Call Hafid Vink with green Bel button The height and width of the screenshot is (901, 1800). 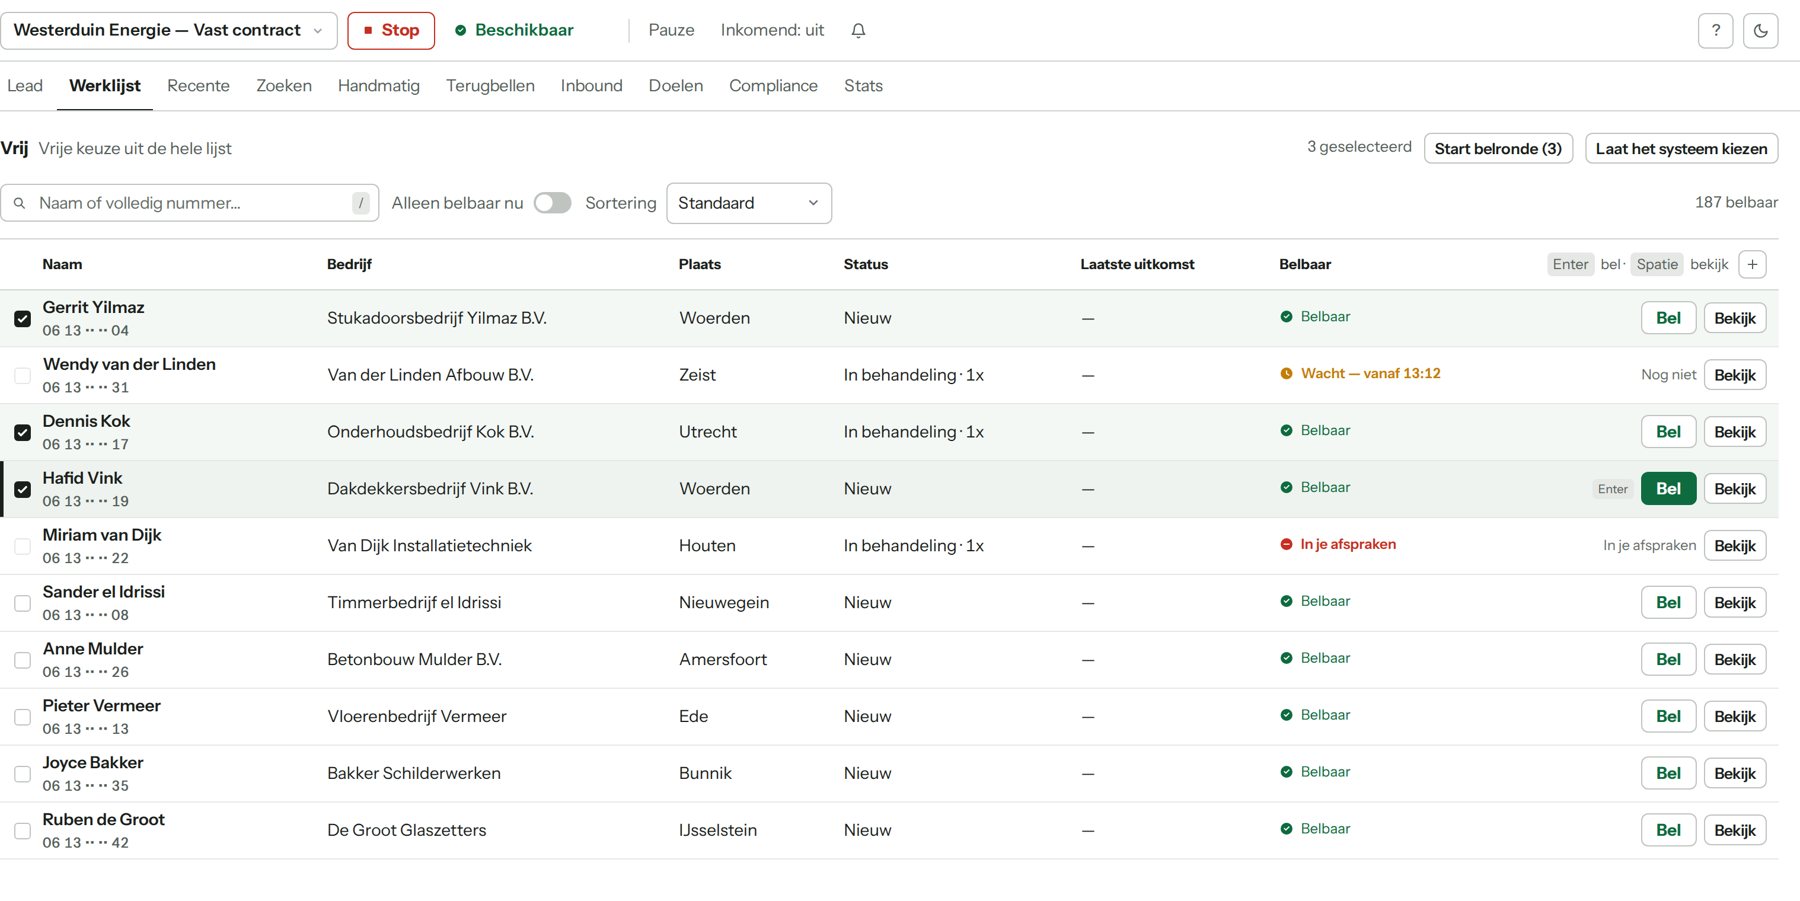[1668, 489]
